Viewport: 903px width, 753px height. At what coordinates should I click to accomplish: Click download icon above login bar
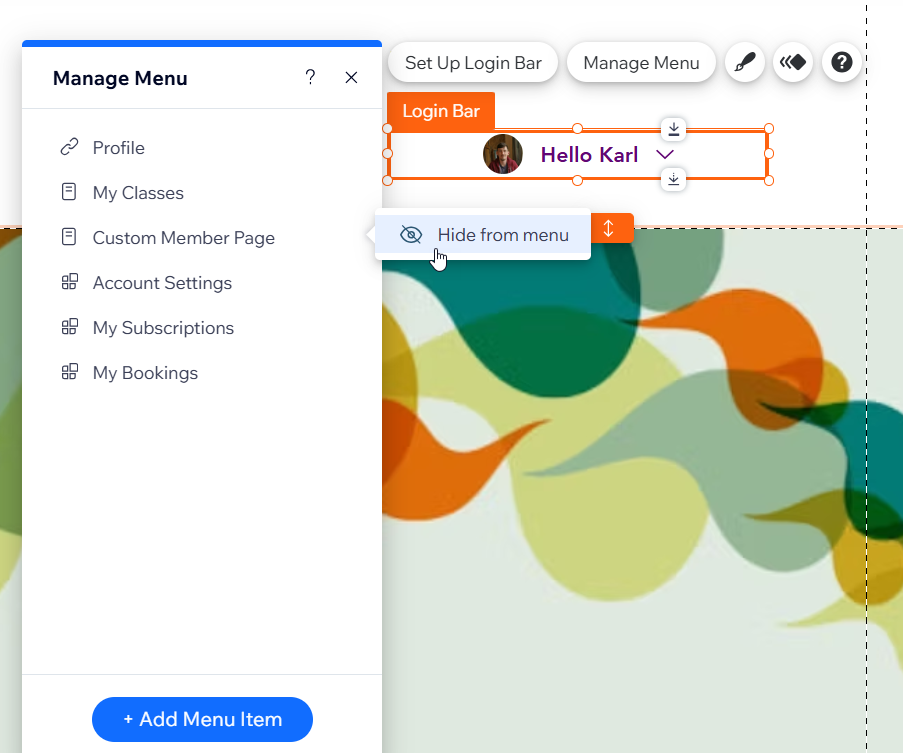point(674,128)
